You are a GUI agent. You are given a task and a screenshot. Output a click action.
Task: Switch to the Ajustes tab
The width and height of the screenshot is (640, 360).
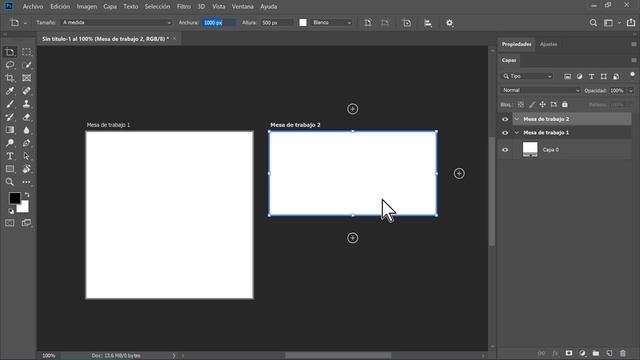549,44
